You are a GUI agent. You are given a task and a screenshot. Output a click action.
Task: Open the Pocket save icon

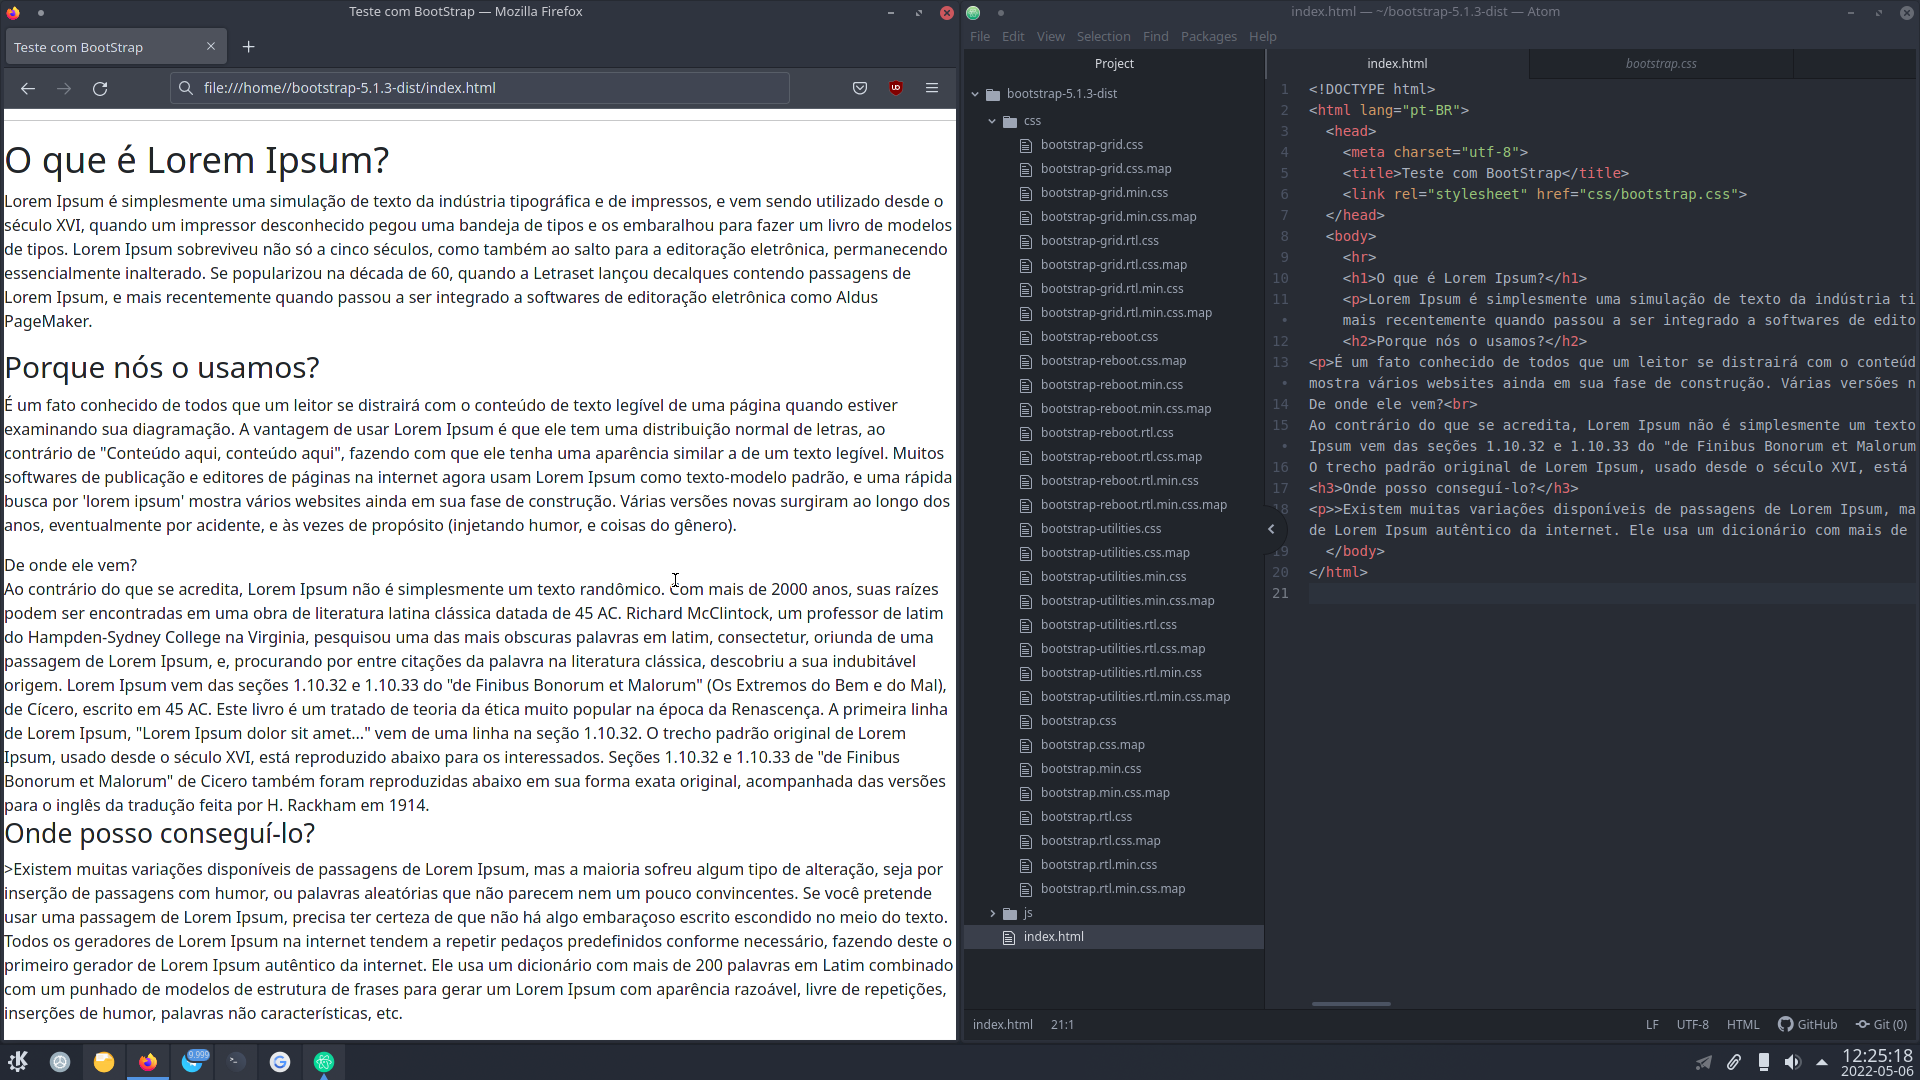point(860,88)
